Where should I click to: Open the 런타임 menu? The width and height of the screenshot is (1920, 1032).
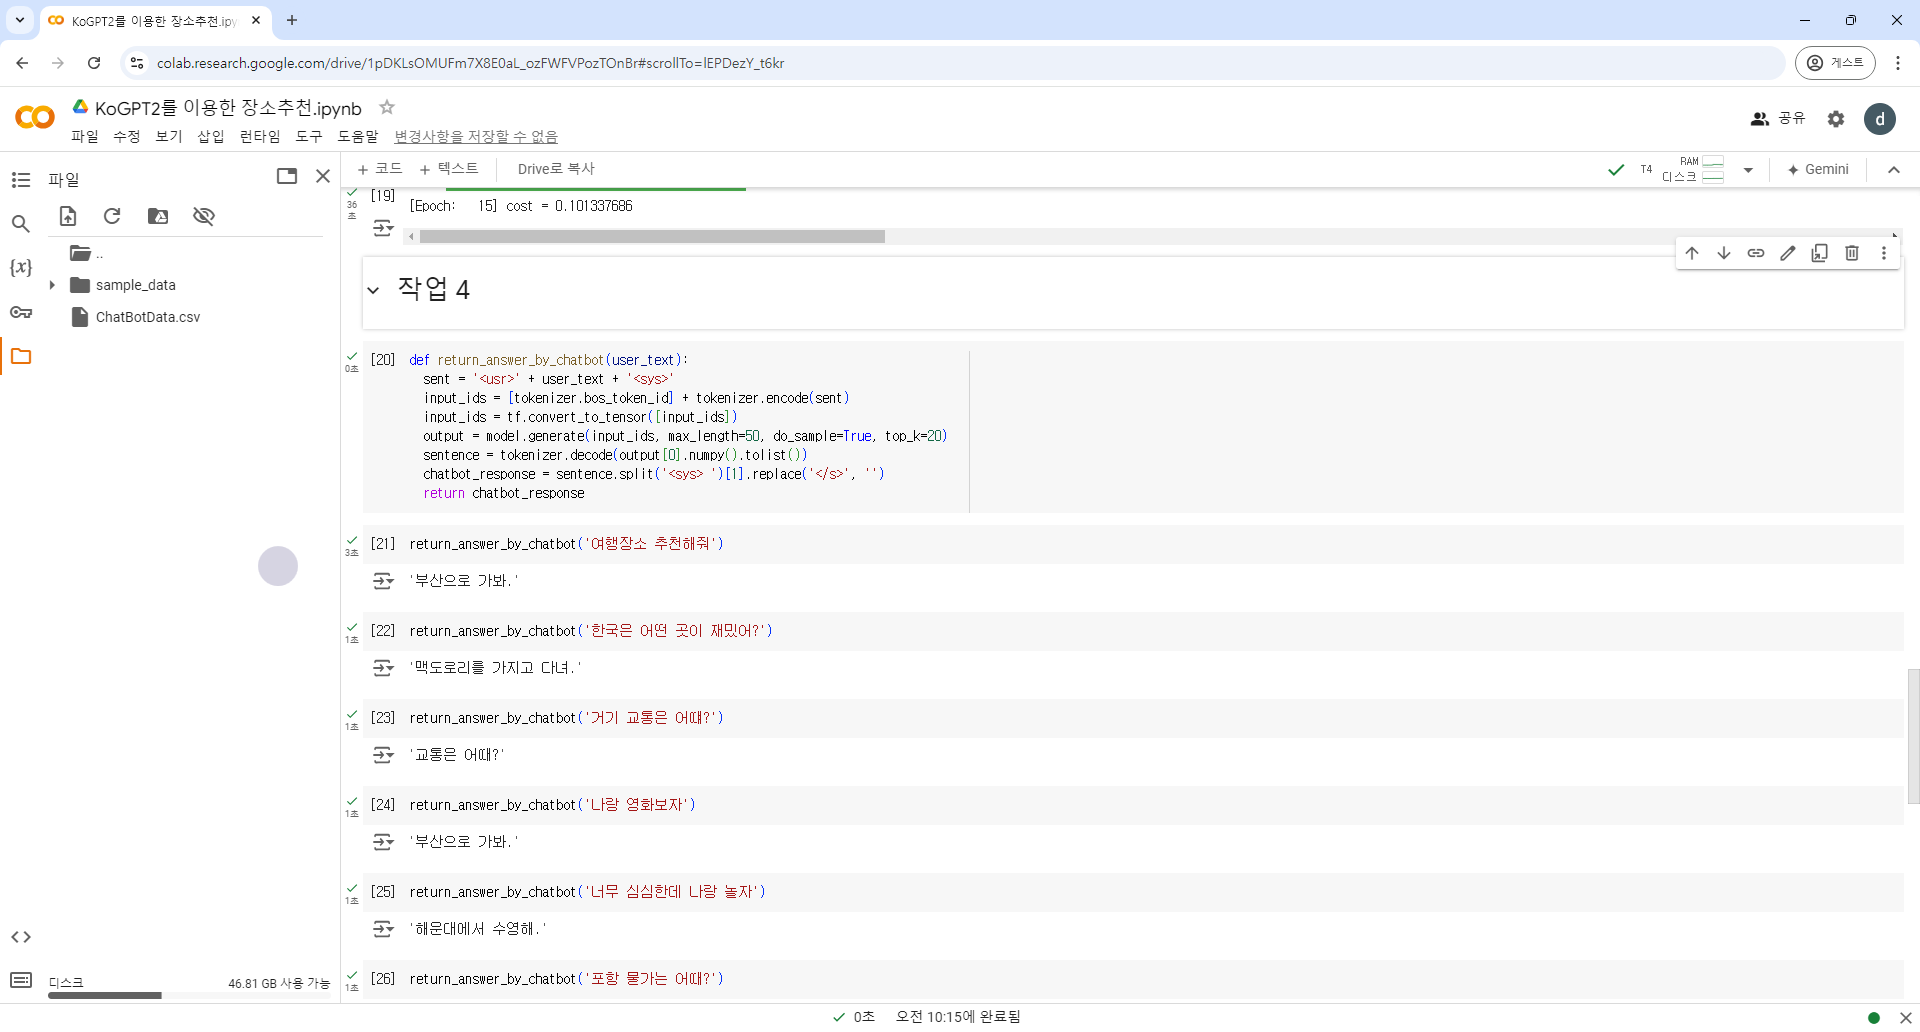tap(259, 136)
